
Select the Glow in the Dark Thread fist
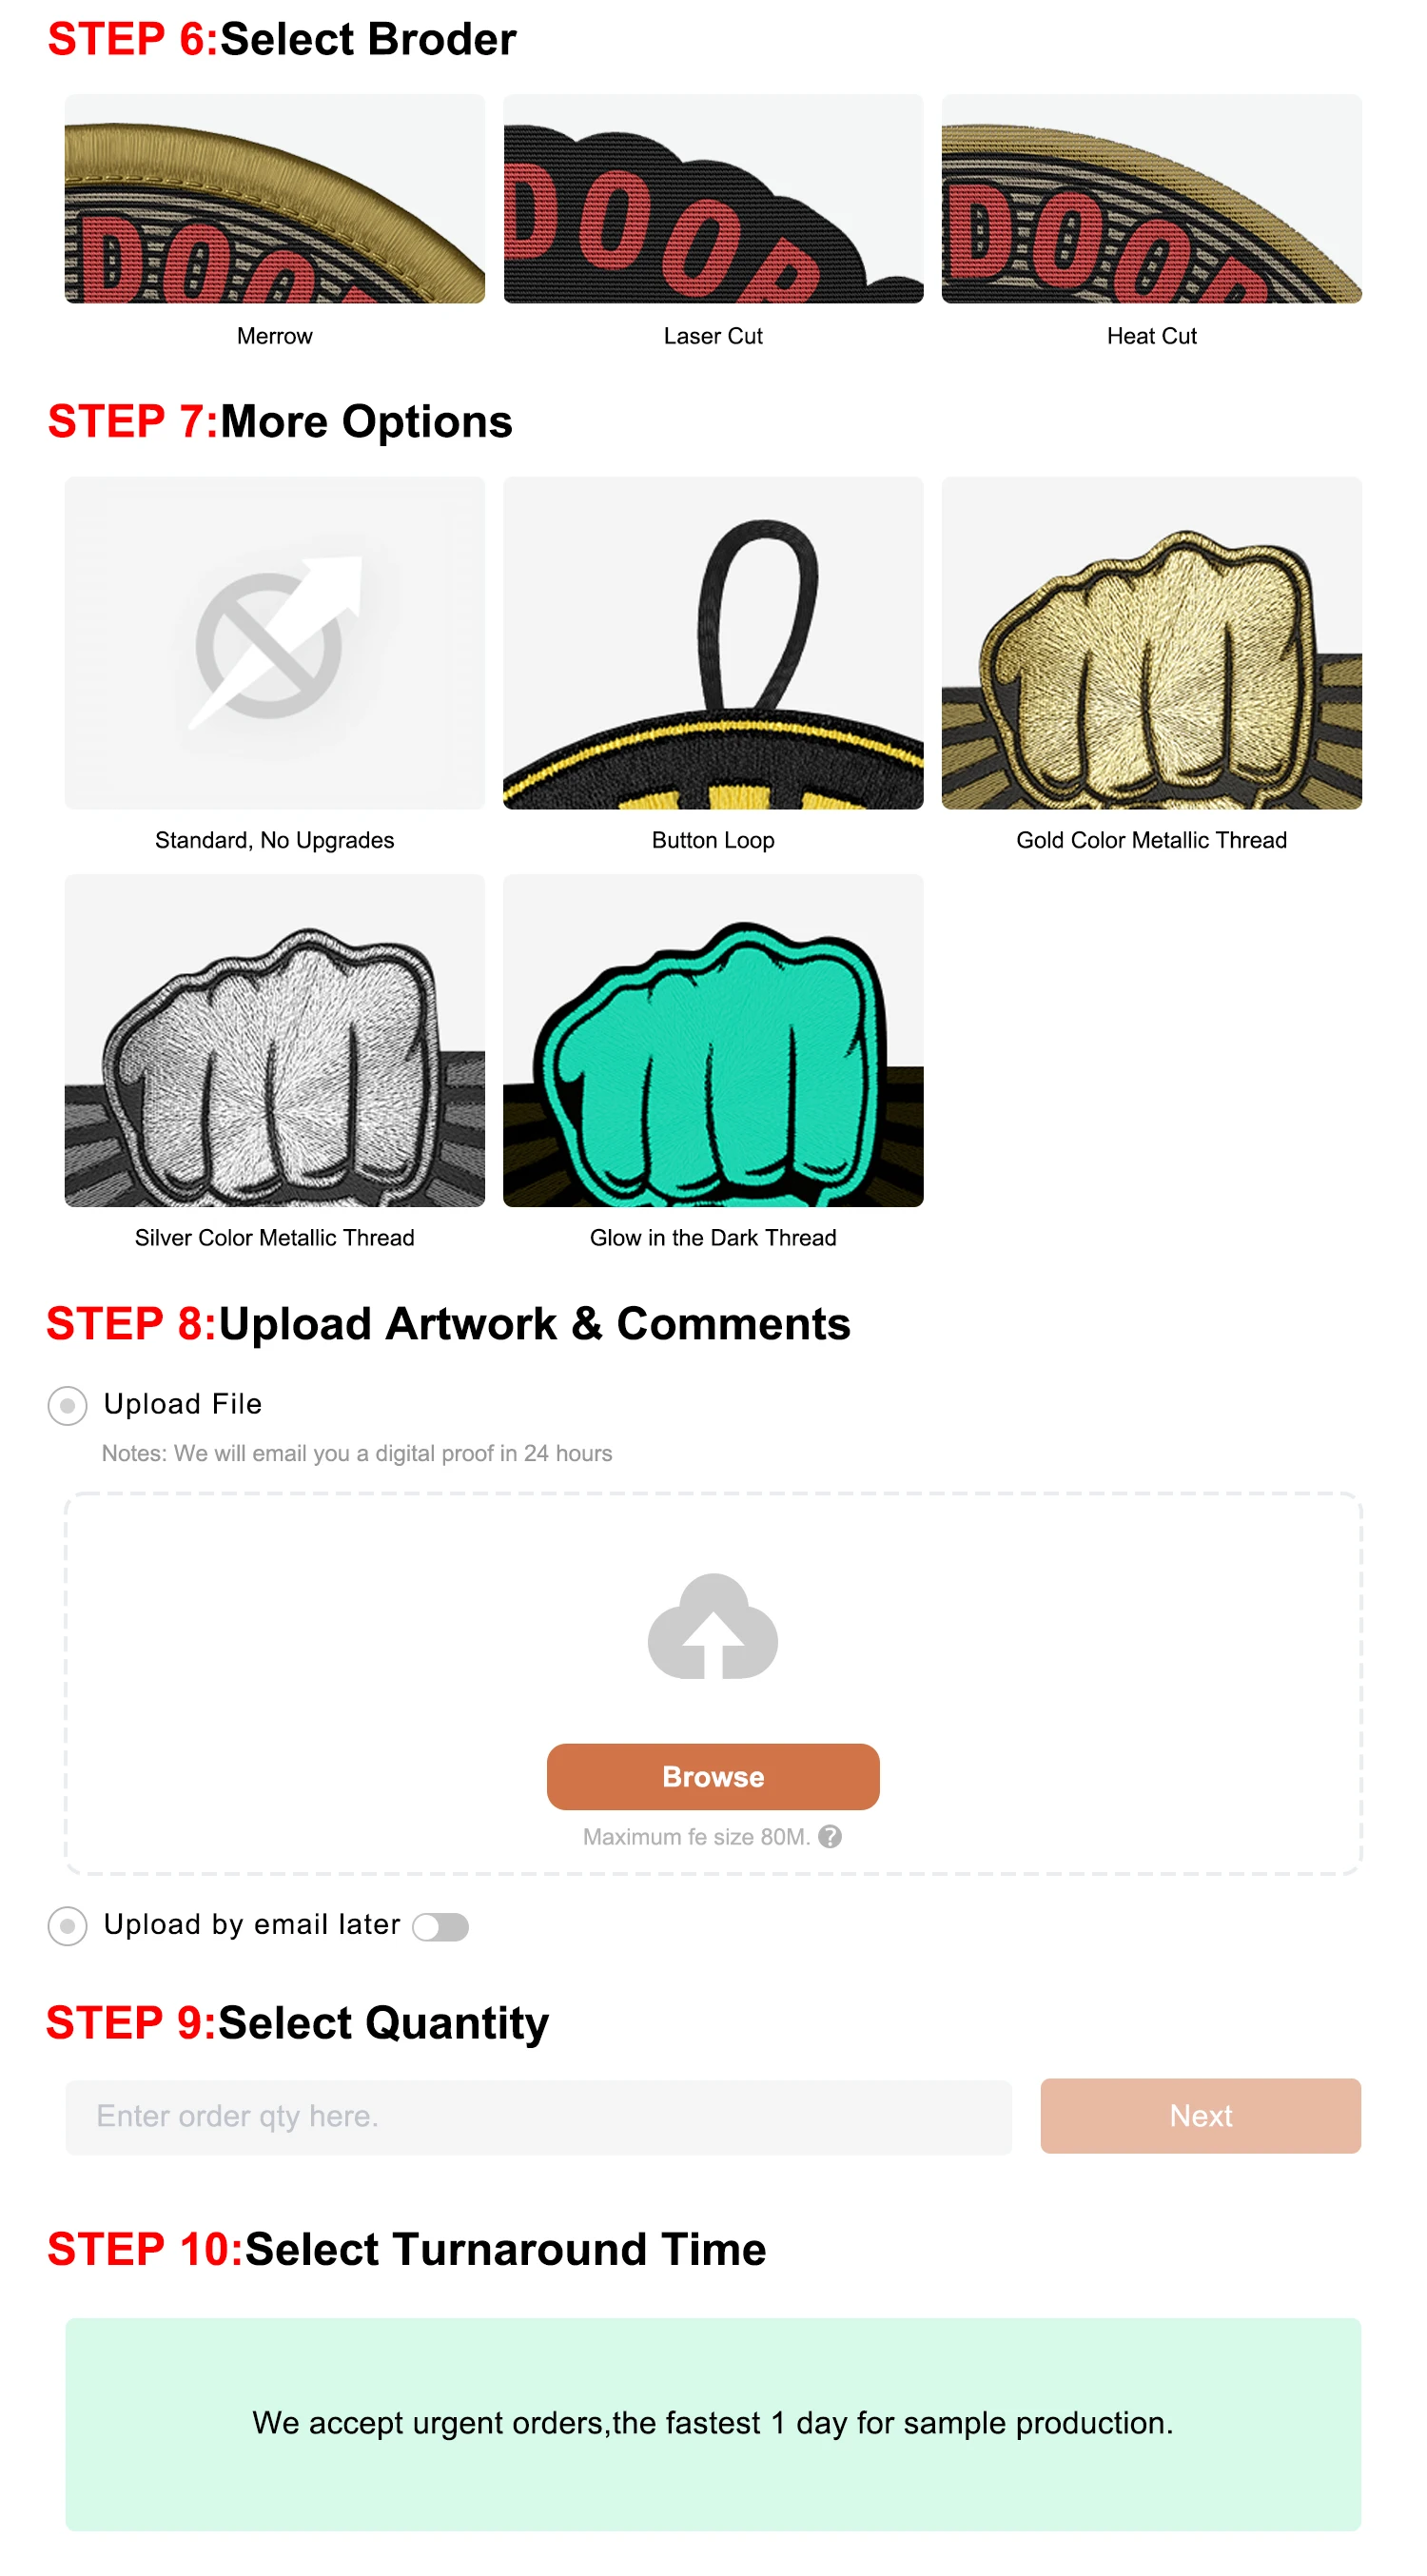pos(713,1040)
